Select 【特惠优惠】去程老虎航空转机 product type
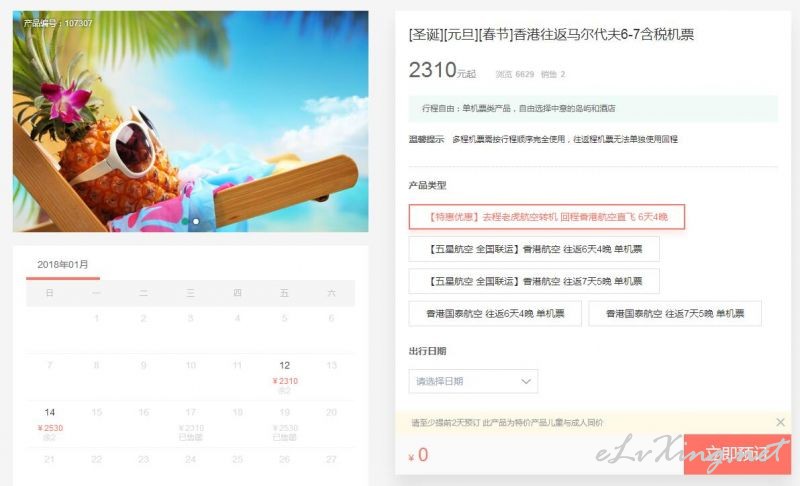Image resolution: width=800 pixels, height=486 pixels. click(x=546, y=217)
